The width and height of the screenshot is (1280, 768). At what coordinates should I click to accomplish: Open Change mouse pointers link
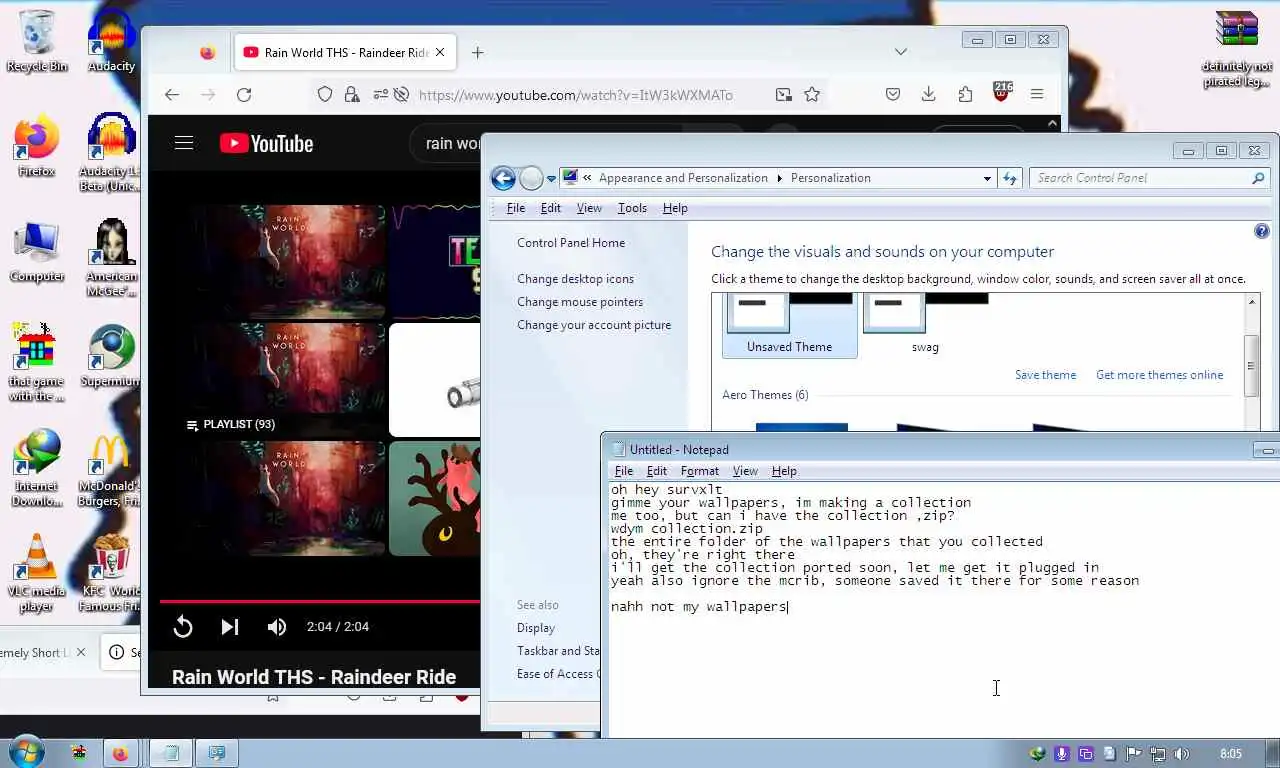pyautogui.click(x=580, y=302)
